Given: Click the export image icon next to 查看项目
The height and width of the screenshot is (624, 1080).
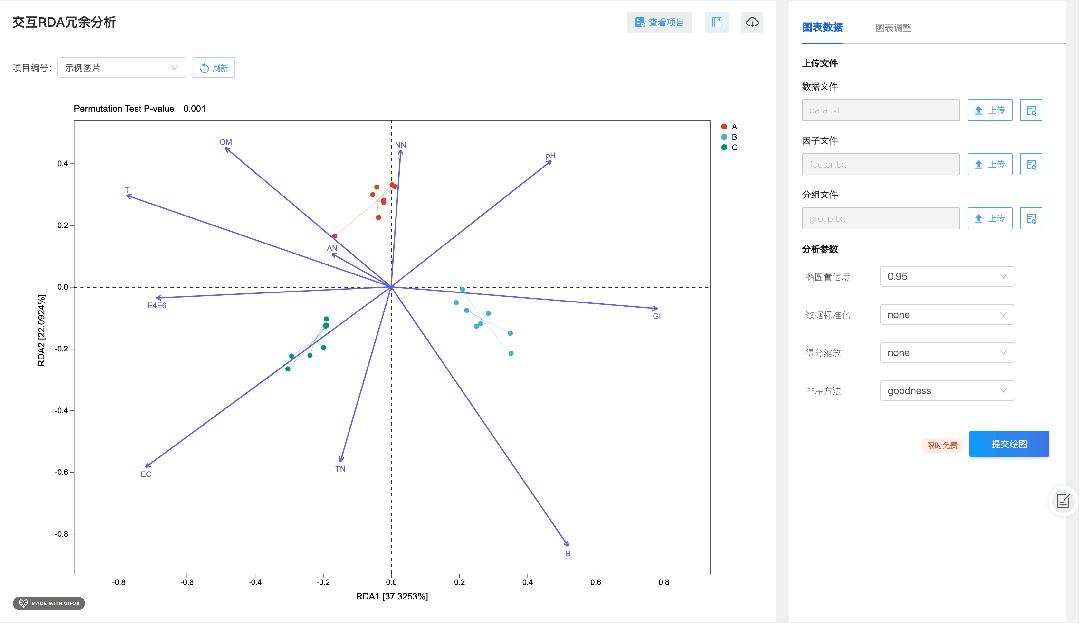Looking at the screenshot, I should pyautogui.click(x=716, y=22).
